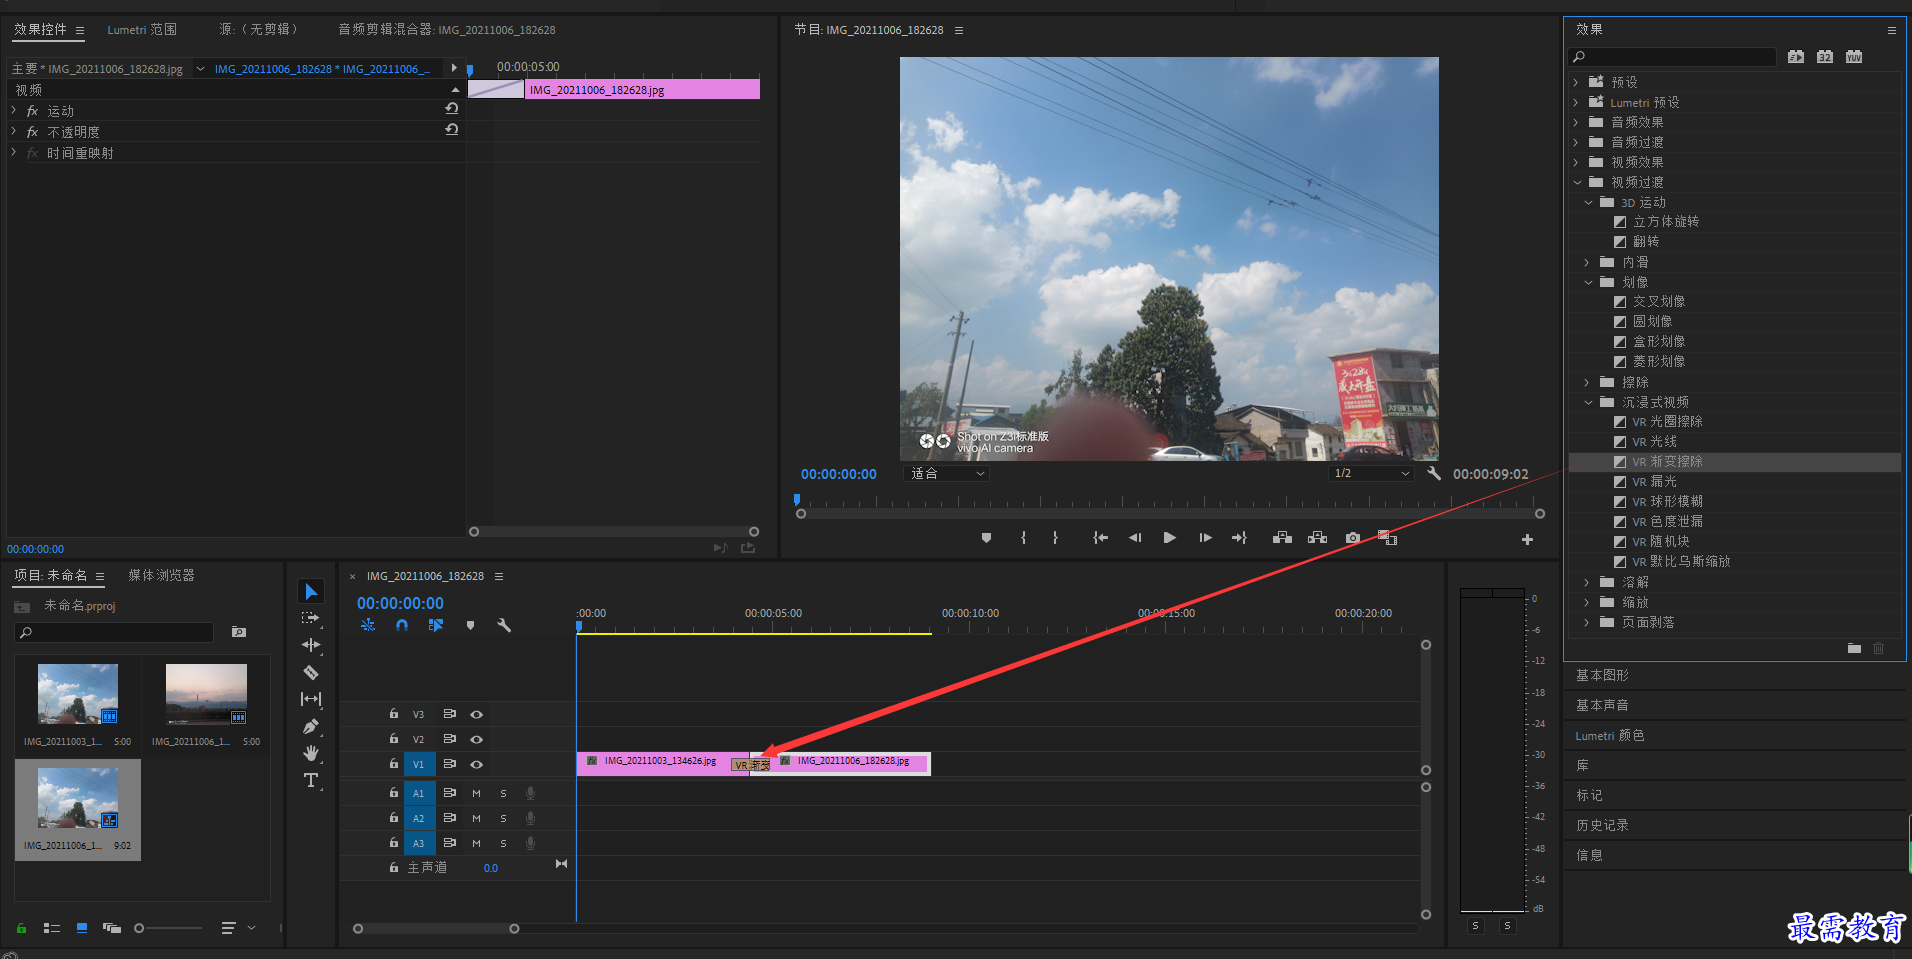This screenshot has height=959, width=1912.
Task: Select the Ripple Edit tool
Action: click(311, 645)
